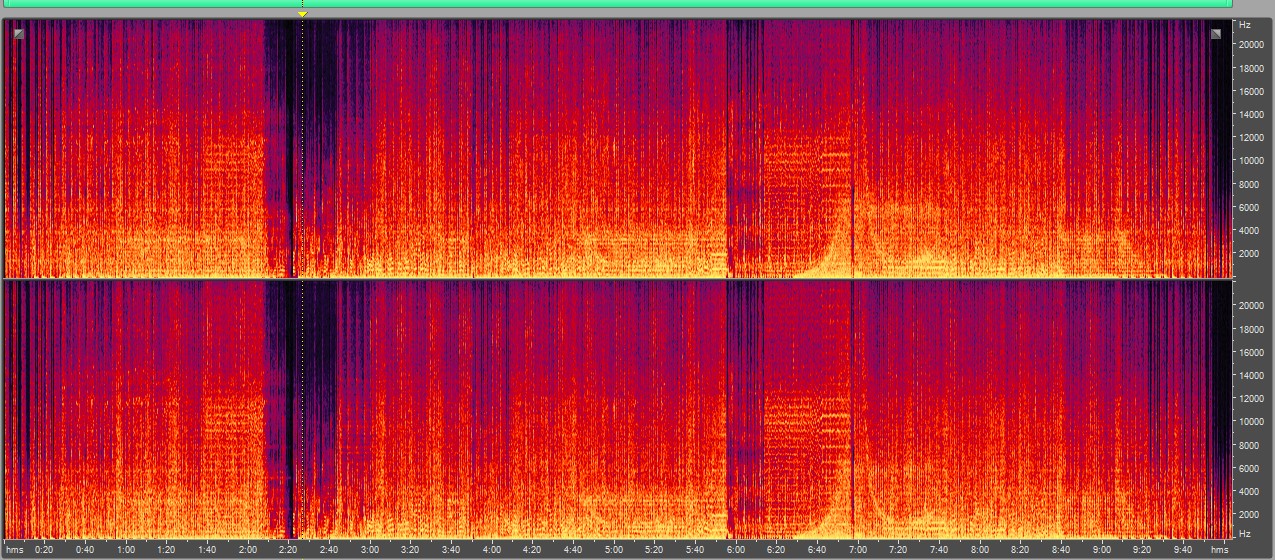Image resolution: width=1275 pixels, height=560 pixels.
Task: Click 6000 on the lower channel frequency scale
Action: tap(1251, 468)
